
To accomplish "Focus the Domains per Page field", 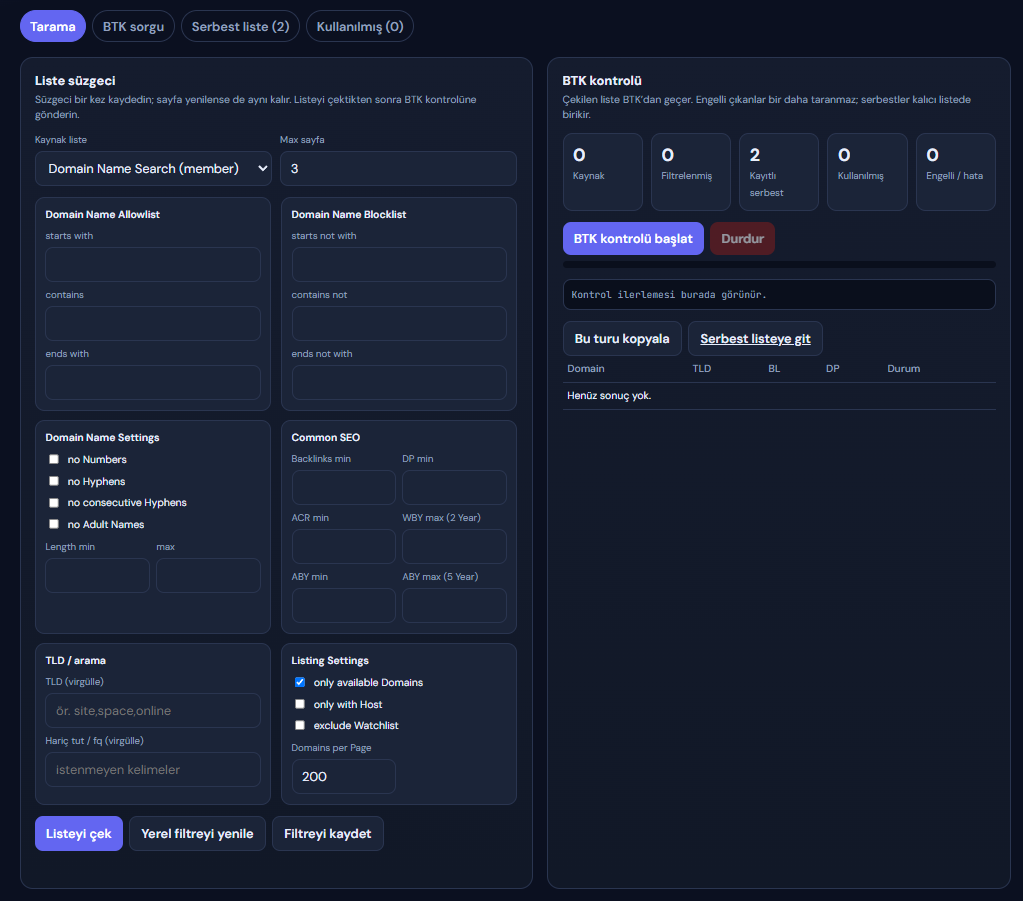I will [x=344, y=776].
